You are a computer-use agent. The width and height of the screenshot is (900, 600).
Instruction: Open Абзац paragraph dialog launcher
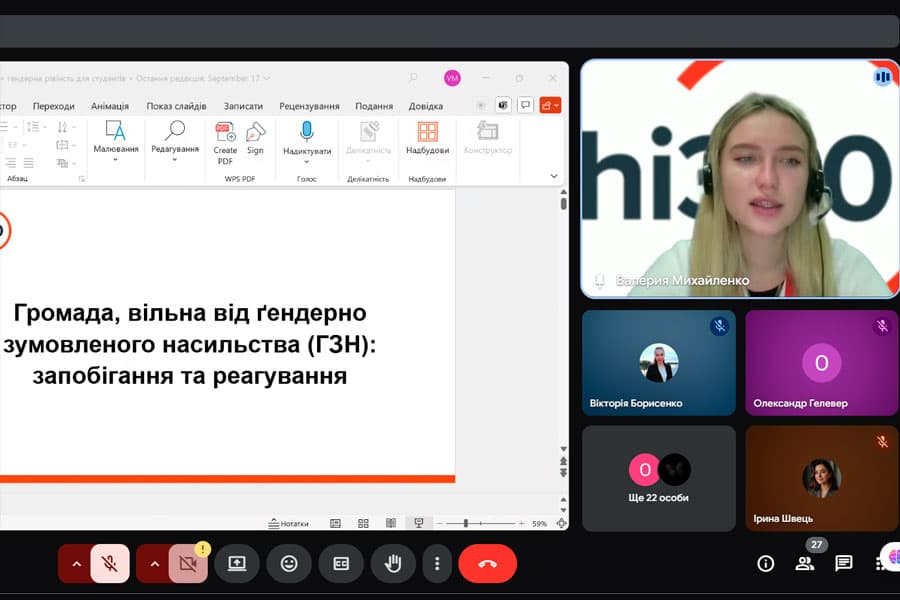point(82,179)
